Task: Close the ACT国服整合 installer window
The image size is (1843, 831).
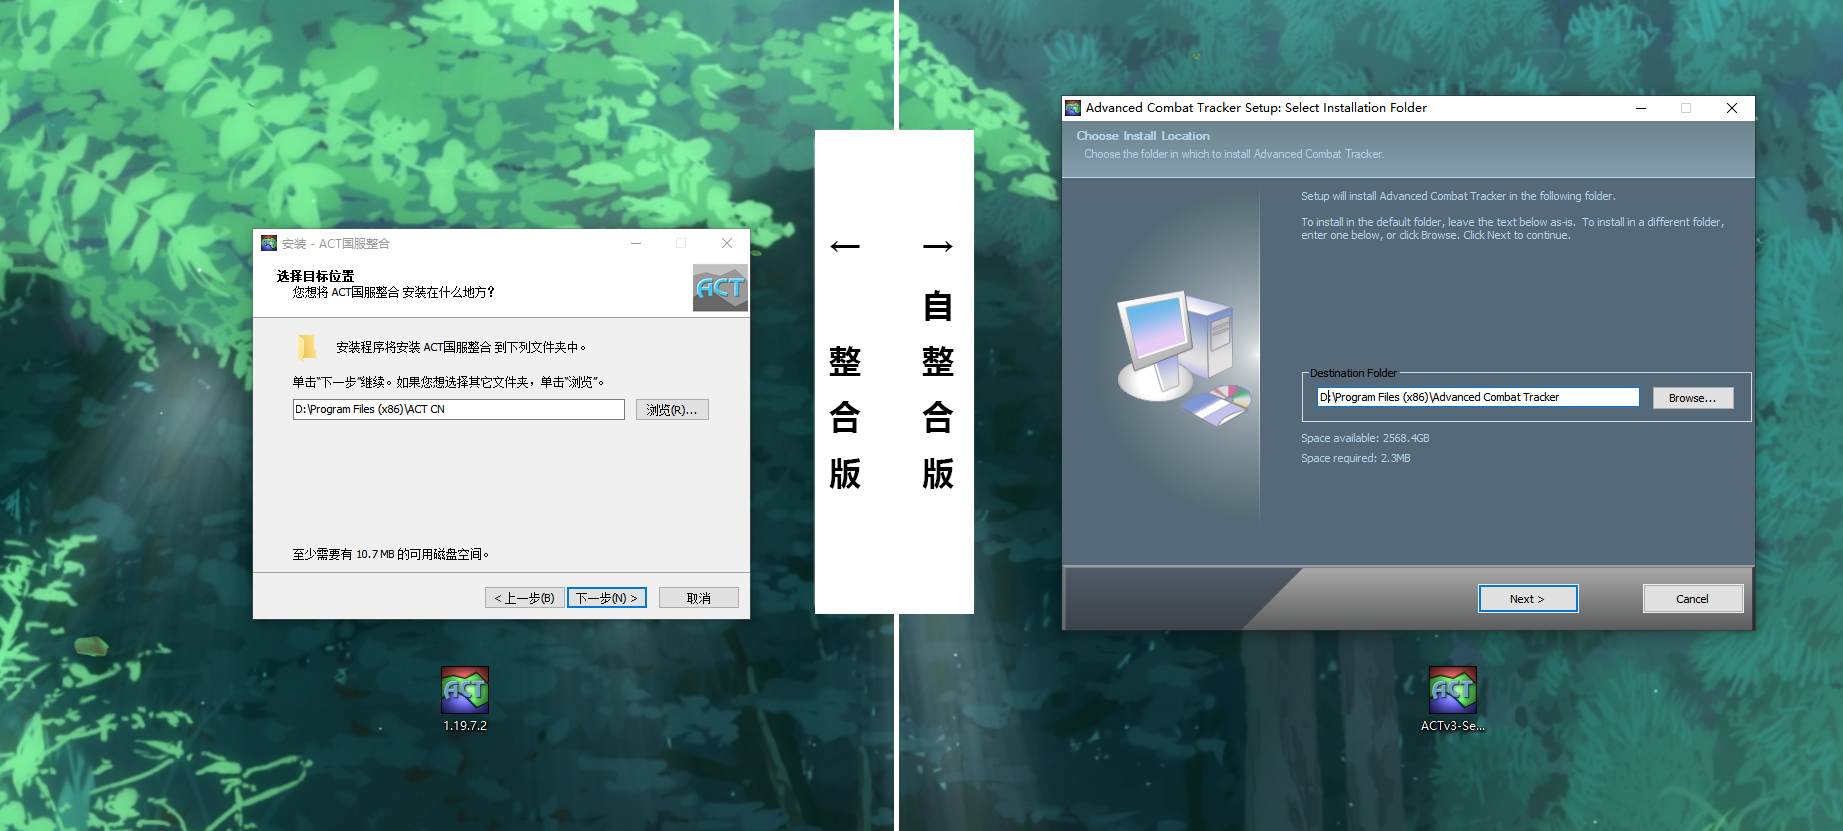Action: 727,243
